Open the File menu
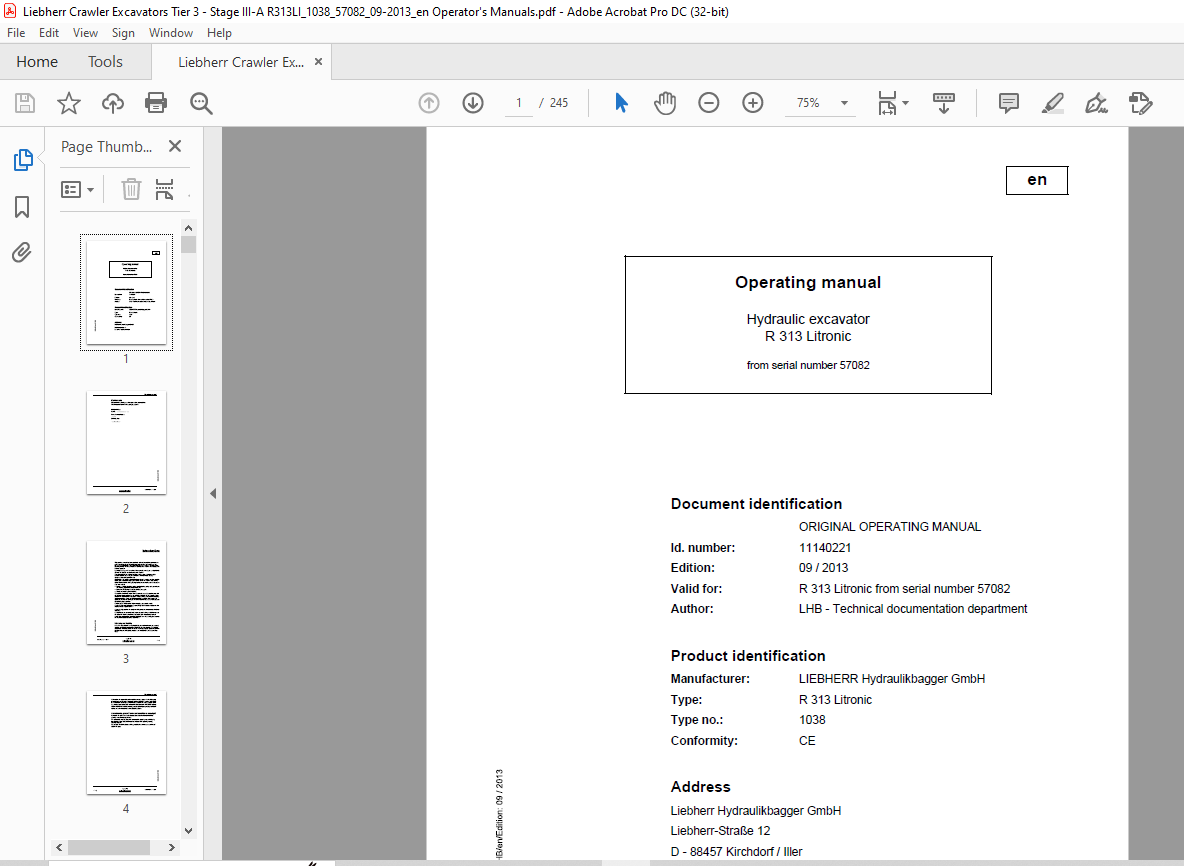This screenshot has width=1184, height=866. click(16, 33)
